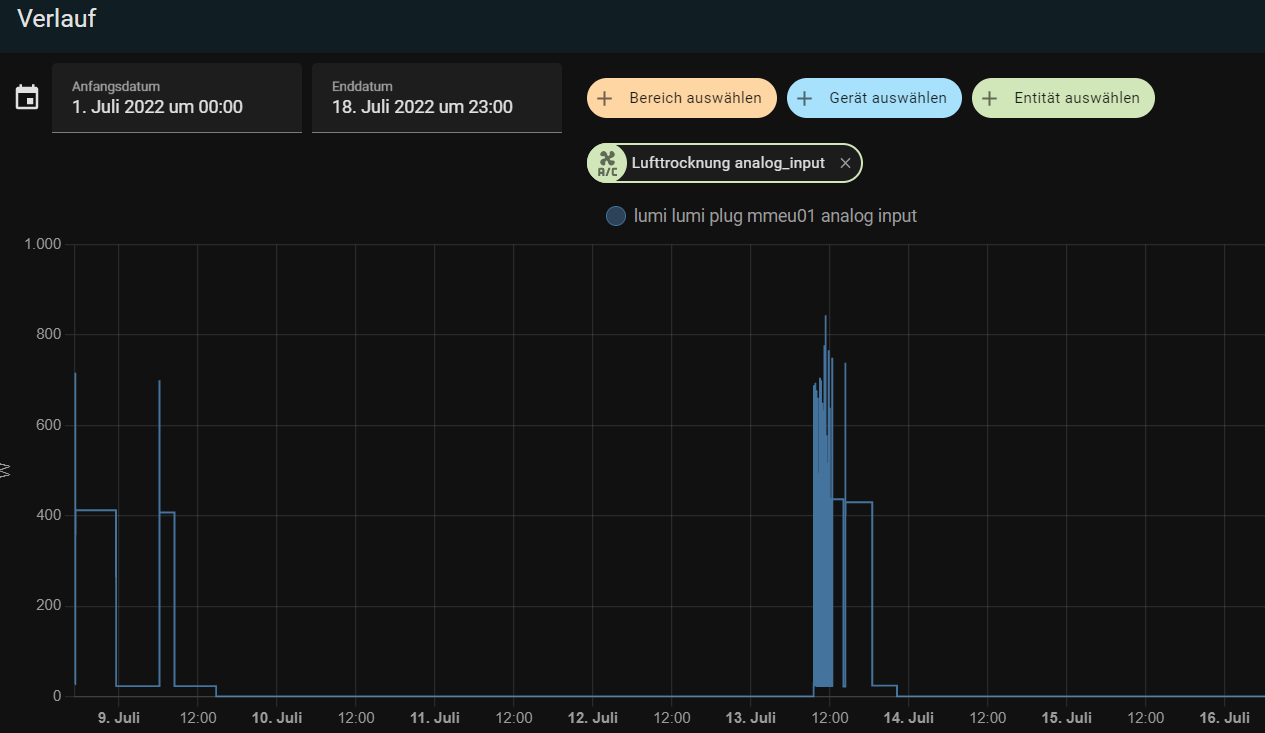Click the '16. Juli' x-axis label
This screenshot has height=733, width=1265.
[1224, 718]
